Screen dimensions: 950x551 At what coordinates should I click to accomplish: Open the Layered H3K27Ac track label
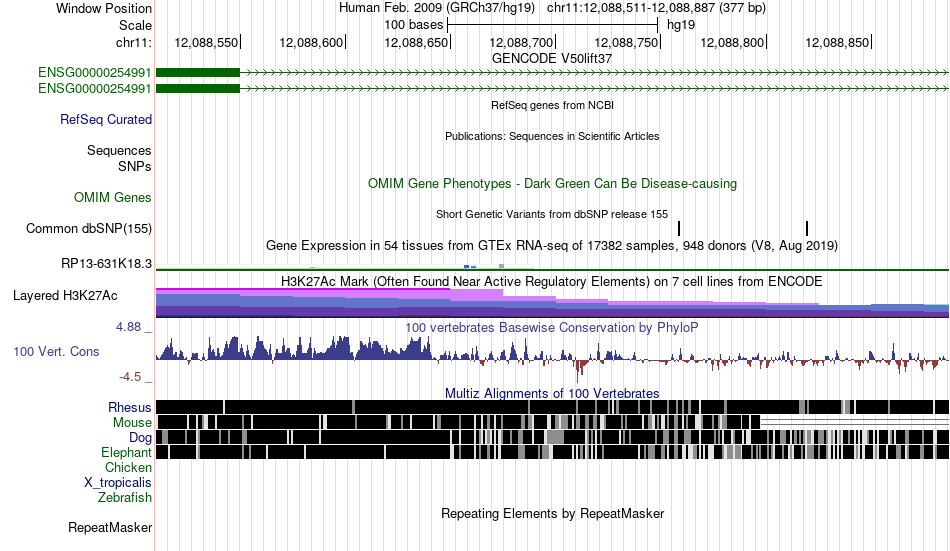[65, 296]
